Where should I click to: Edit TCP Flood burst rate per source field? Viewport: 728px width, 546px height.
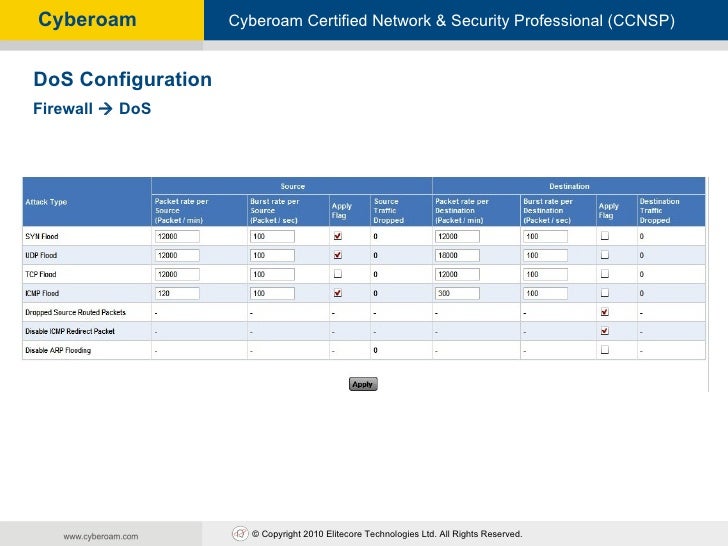272,274
